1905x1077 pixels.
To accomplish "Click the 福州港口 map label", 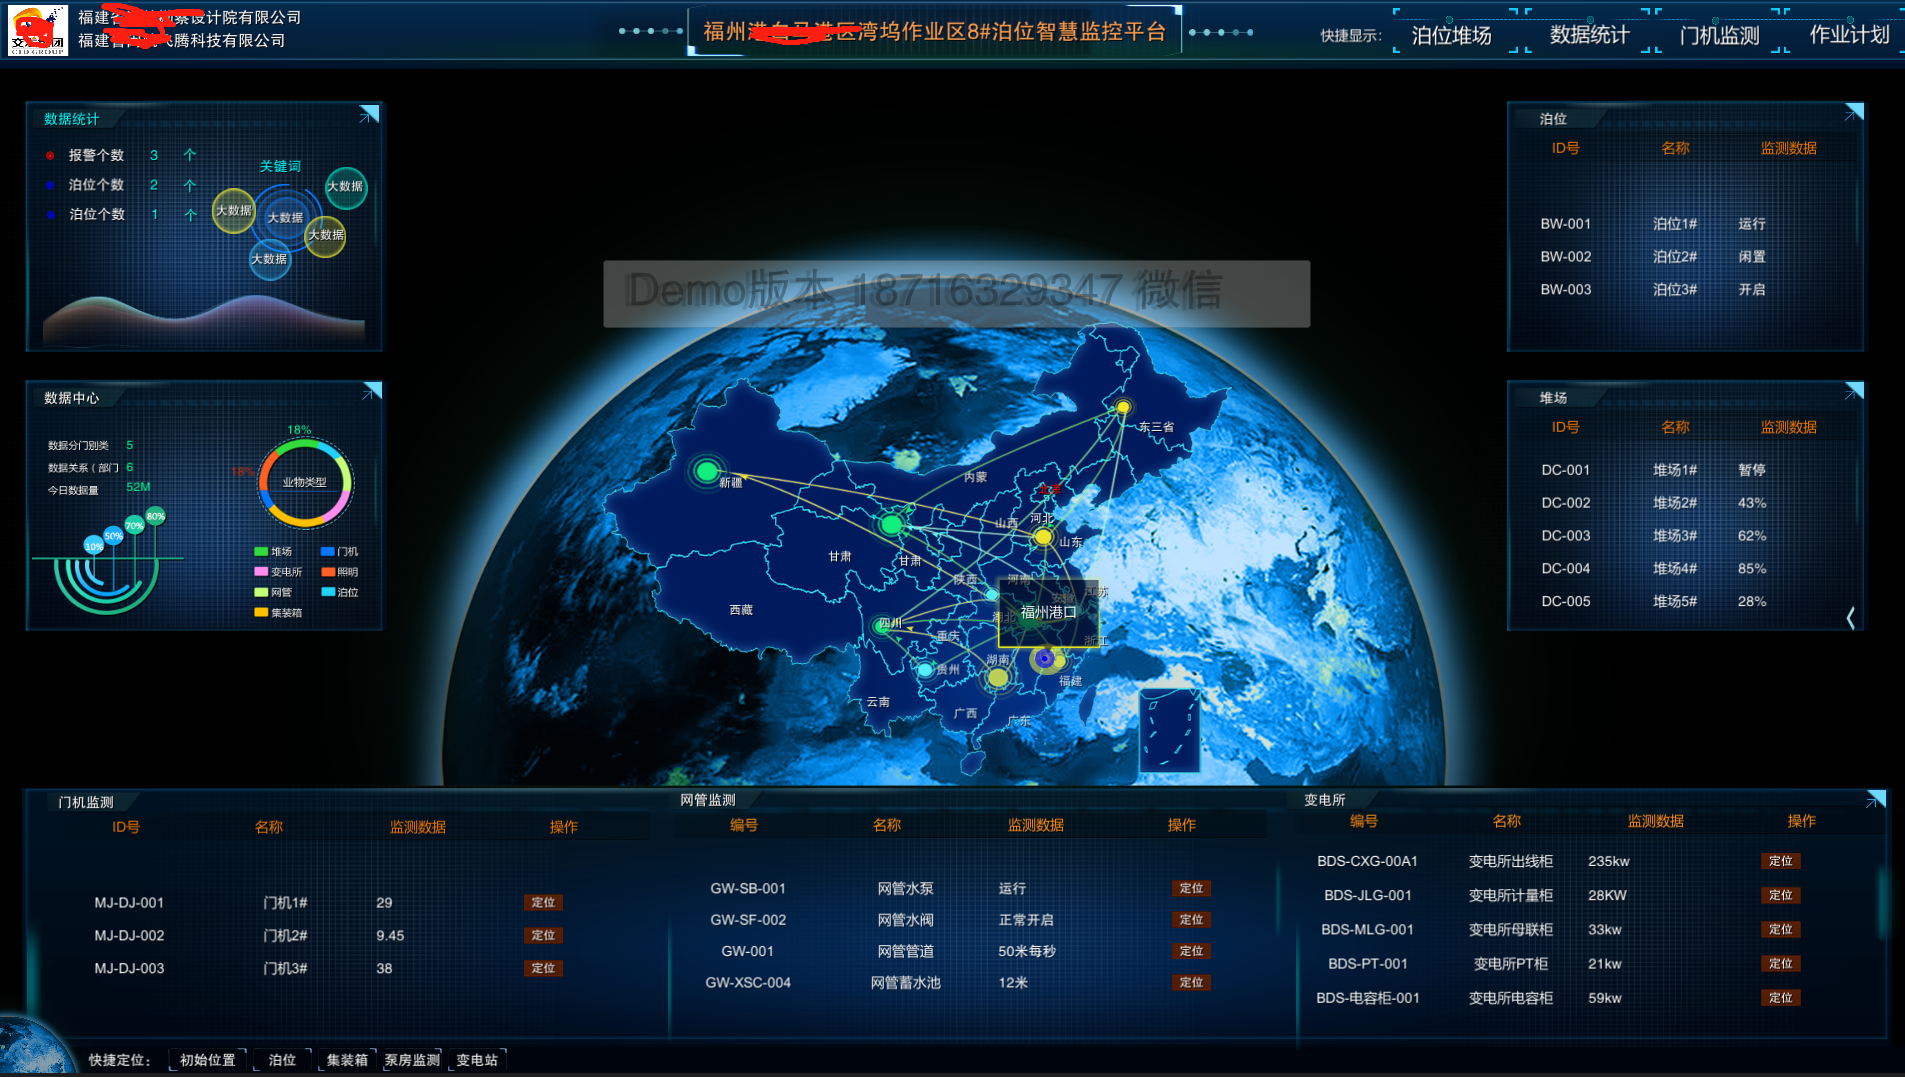I will (1048, 612).
